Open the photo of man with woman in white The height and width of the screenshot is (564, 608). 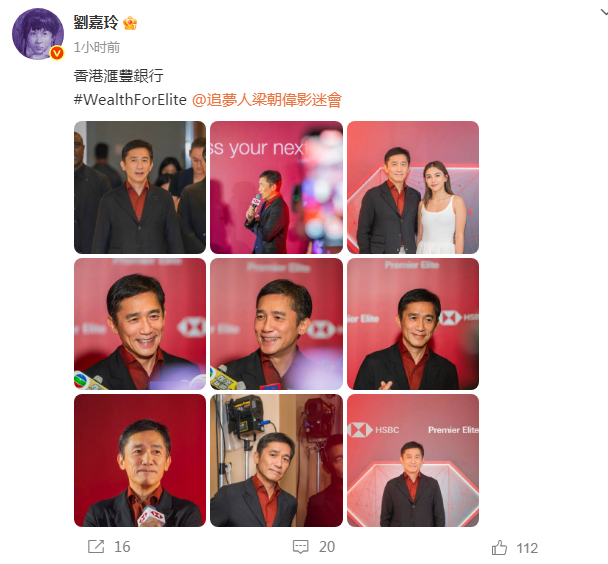[413, 187]
